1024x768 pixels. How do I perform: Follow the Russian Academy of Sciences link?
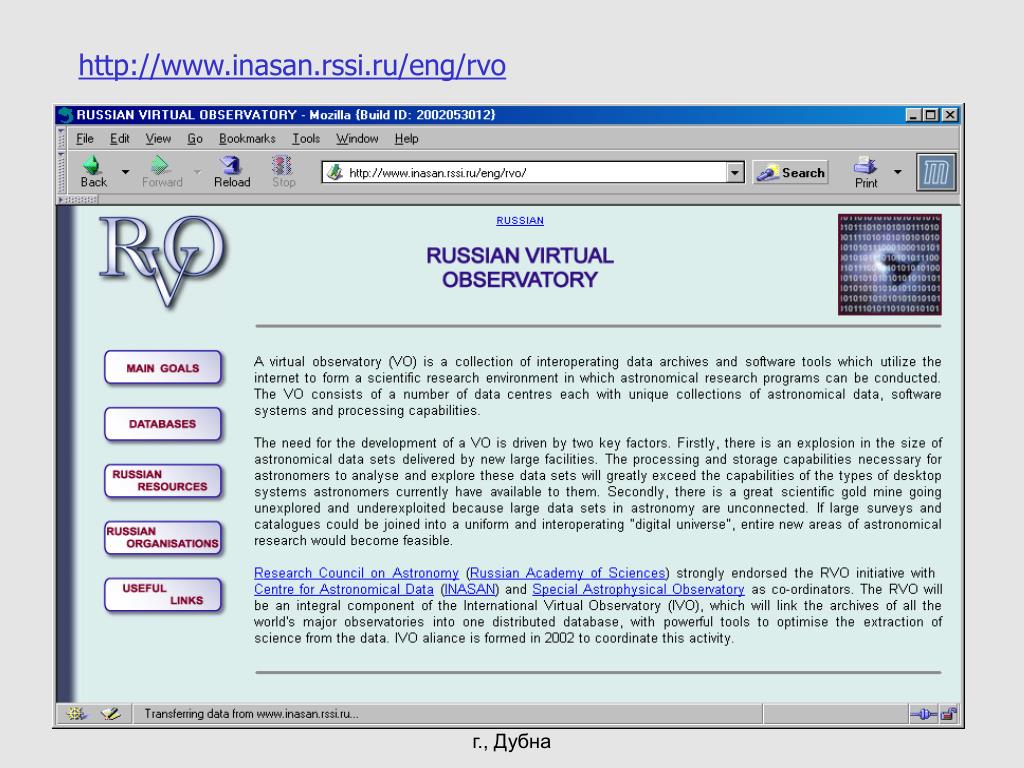click(567, 573)
